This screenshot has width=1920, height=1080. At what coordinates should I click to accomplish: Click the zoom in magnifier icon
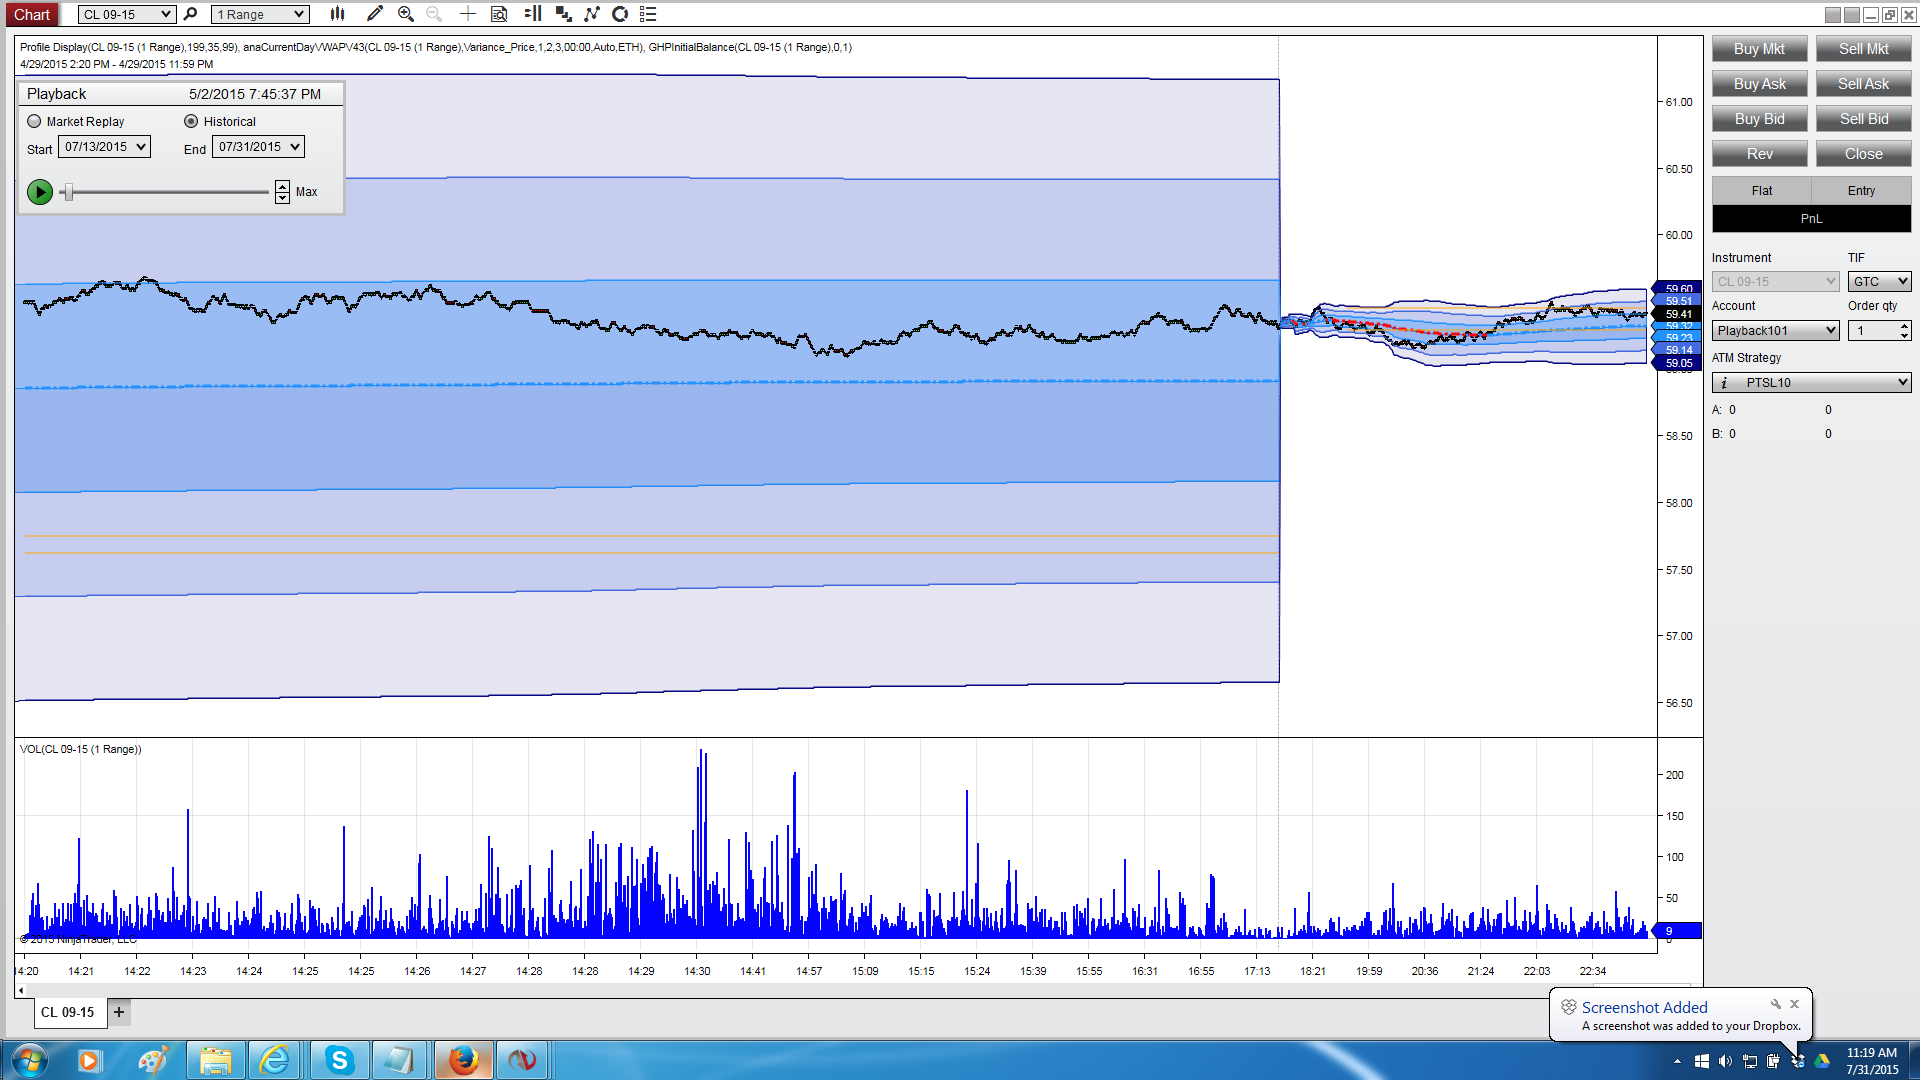point(405,14)
